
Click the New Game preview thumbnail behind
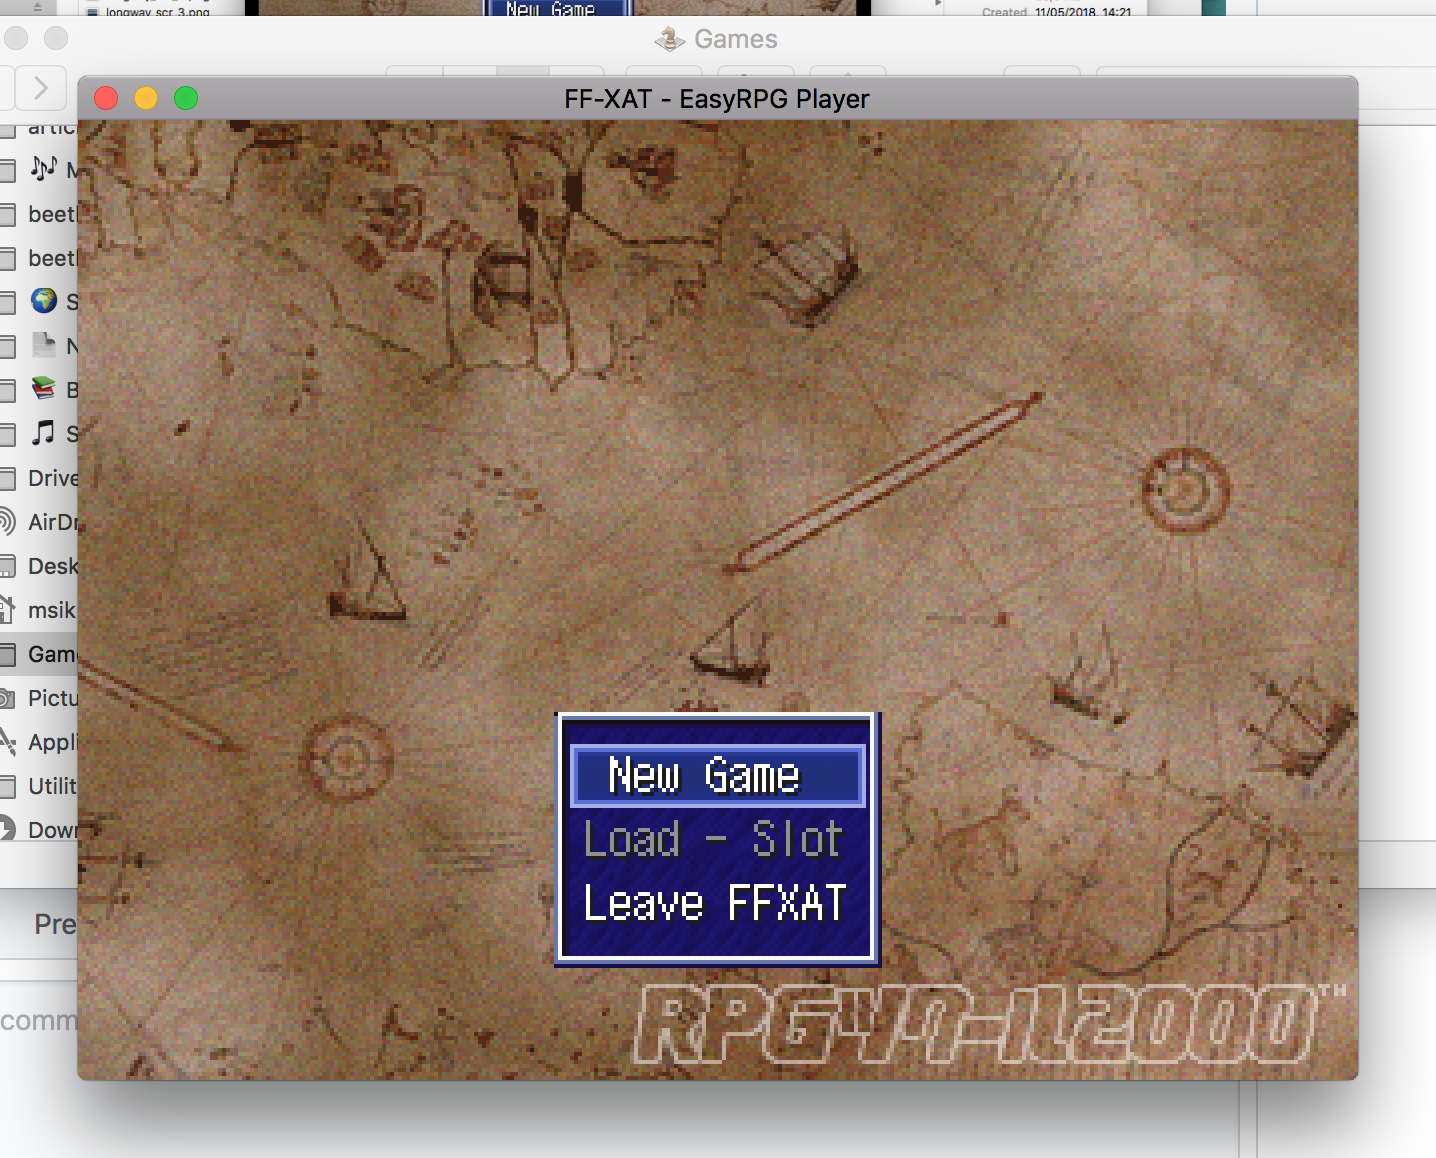(x=558, y=8)
